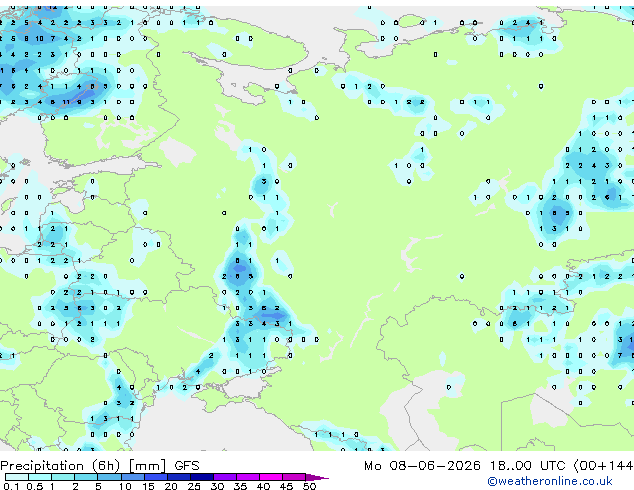Click the 0.1–0.5 mm legend color box
Image resolution: width=634 pixels, height=490 pixels.
[17, 477]
